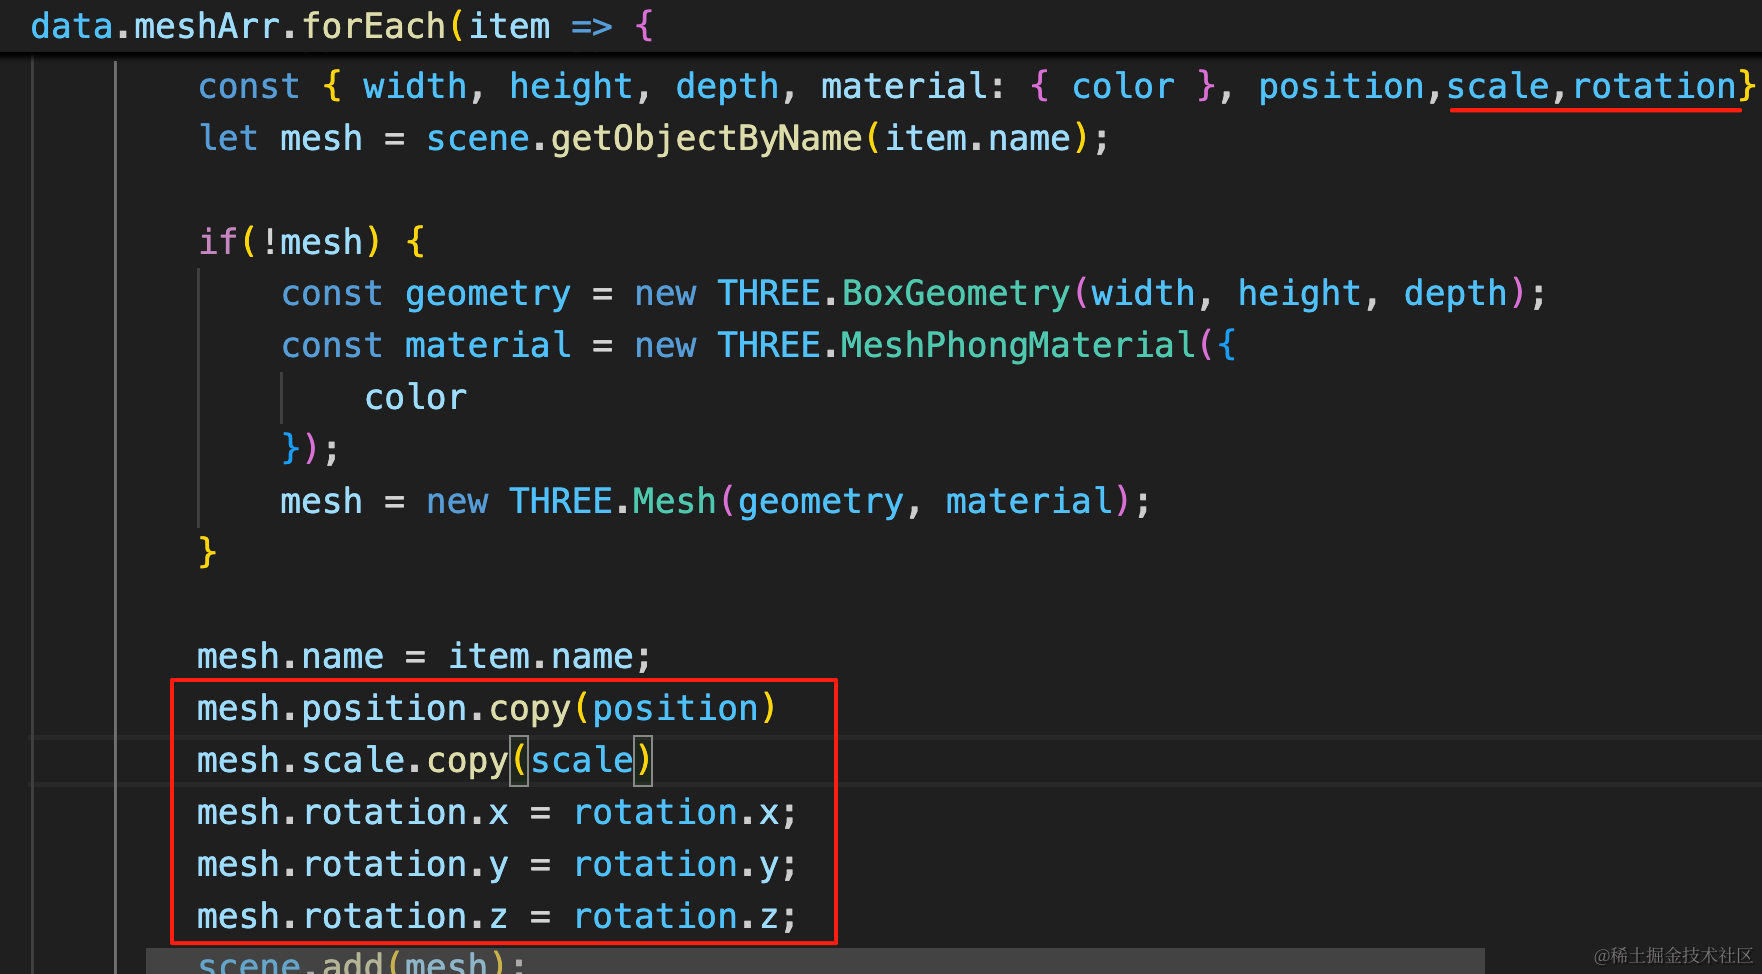Click 'MeshPhongMaterial' class name

coord(1018,346)
